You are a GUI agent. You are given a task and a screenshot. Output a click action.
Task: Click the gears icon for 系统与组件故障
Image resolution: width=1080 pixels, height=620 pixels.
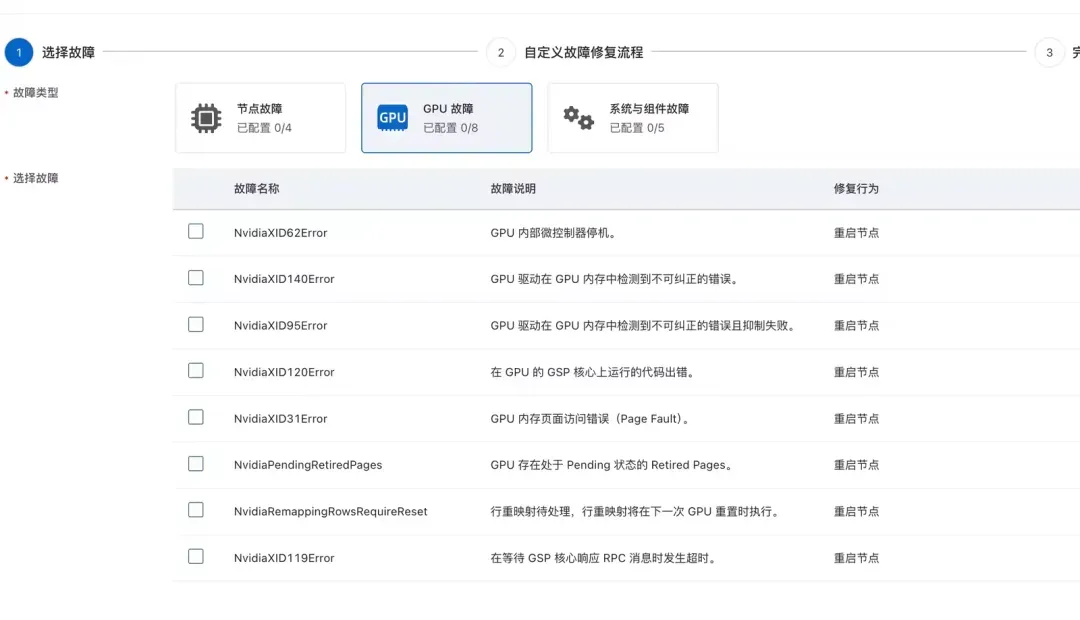579,118
